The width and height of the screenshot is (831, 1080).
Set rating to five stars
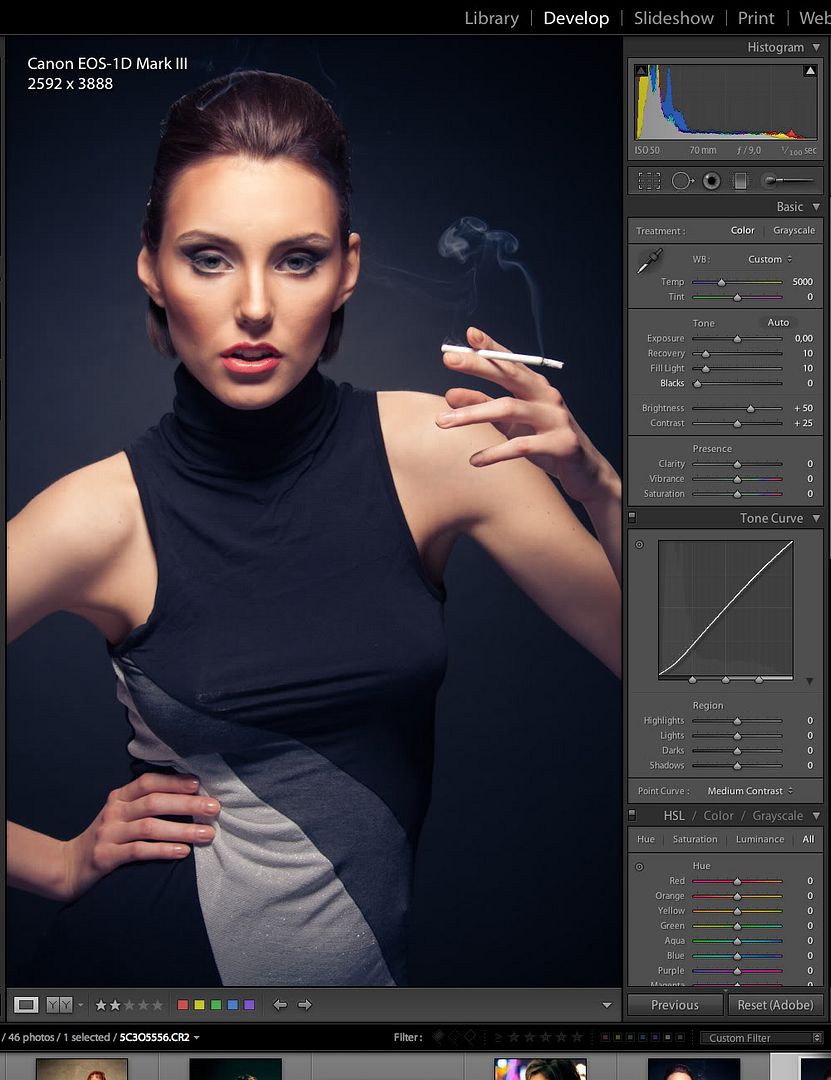158,1005
